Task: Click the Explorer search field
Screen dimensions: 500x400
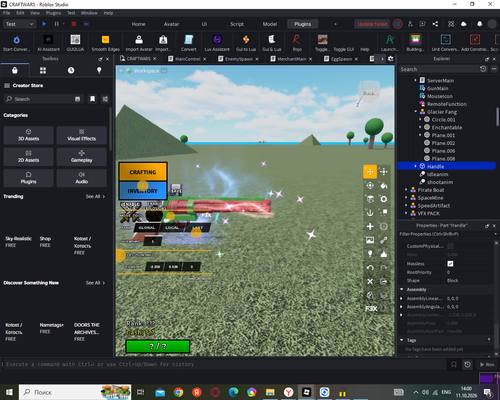Action: click(439, 69)
